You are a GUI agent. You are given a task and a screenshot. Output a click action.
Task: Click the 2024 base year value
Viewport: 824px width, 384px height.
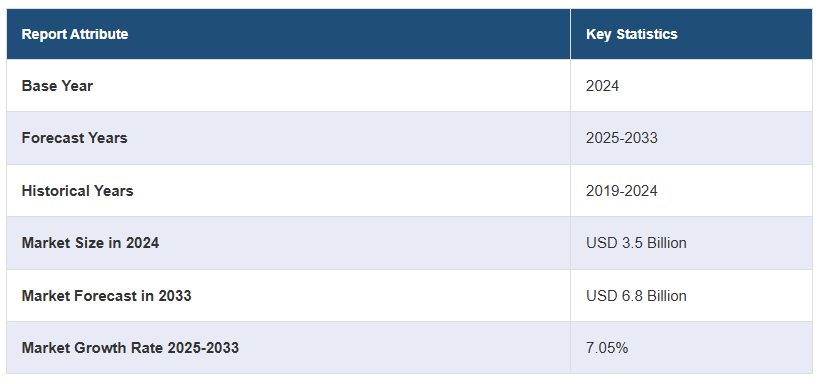coord(602,86)
